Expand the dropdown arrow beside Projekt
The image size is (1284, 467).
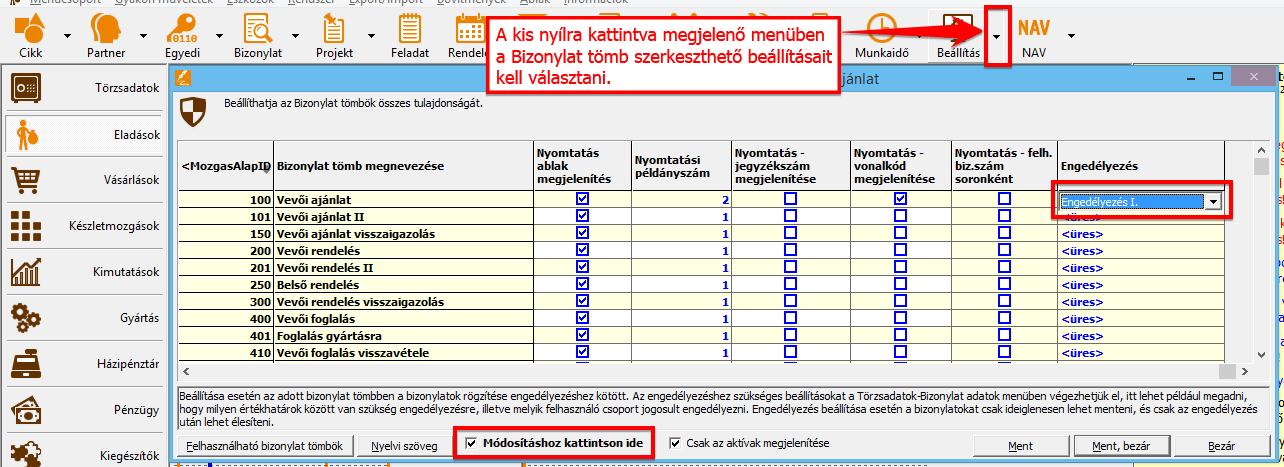(x=368, y=35)
